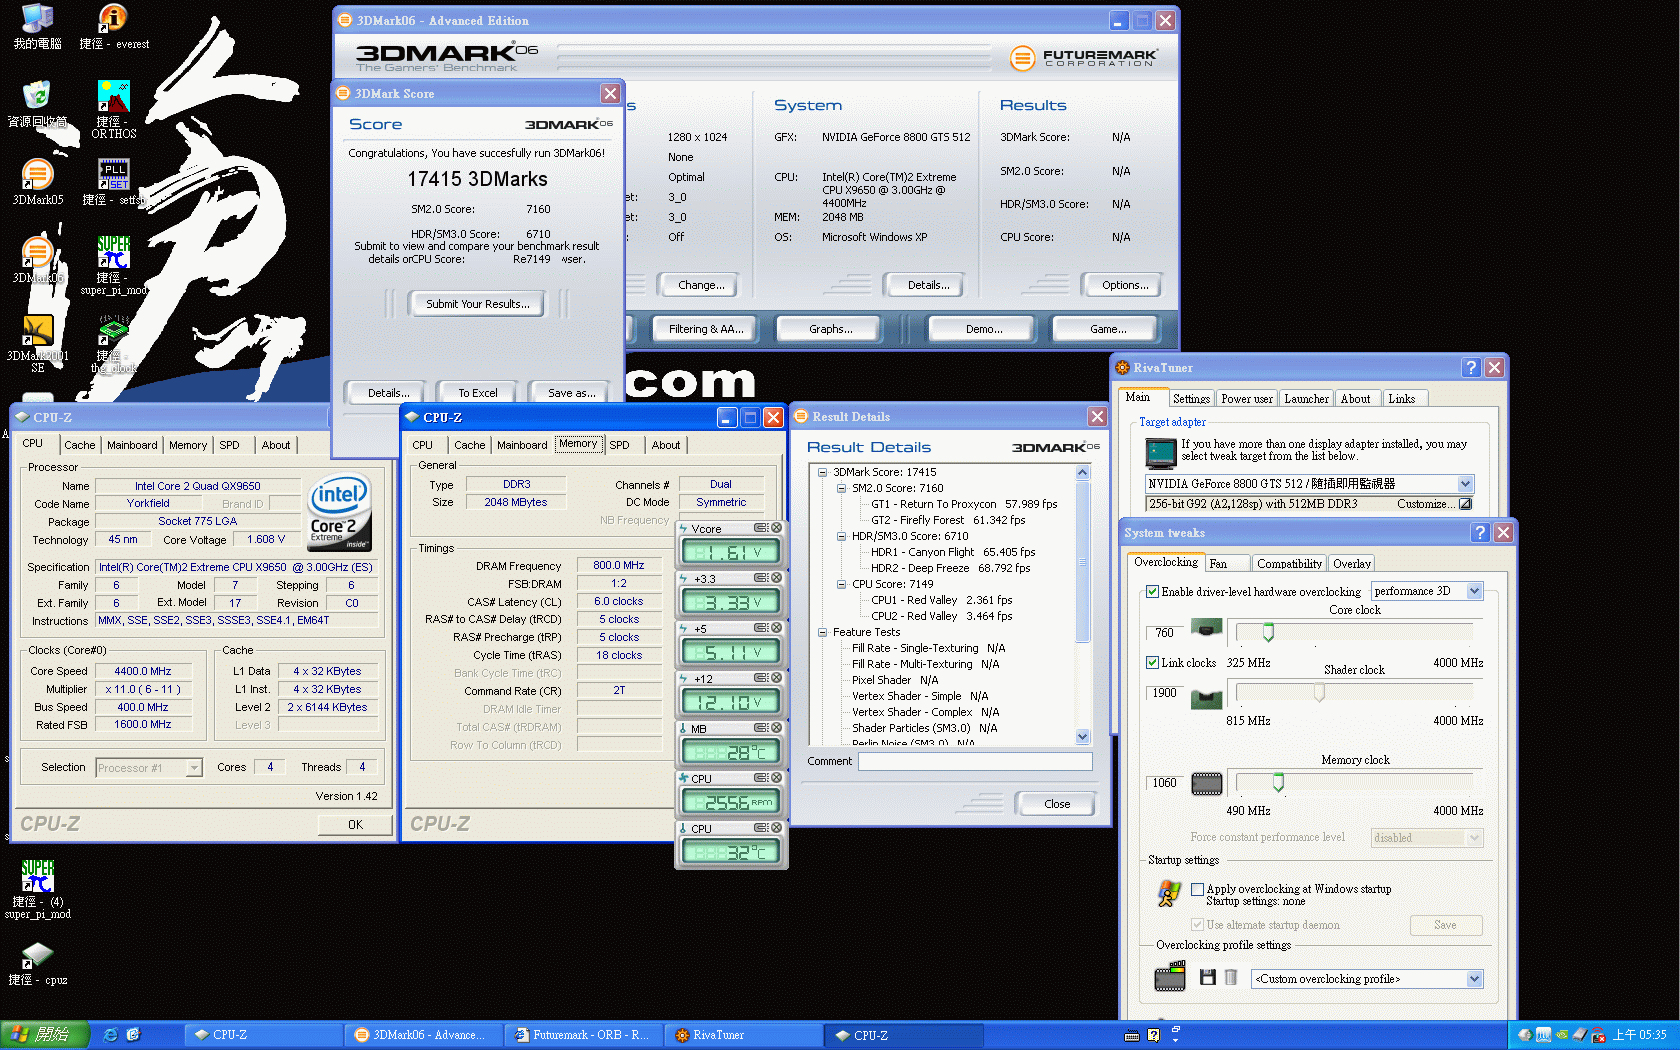Open settings of the +12 sensor gadget
Viewport: 1680px width, 1050px height.
(x=761, y=678)
